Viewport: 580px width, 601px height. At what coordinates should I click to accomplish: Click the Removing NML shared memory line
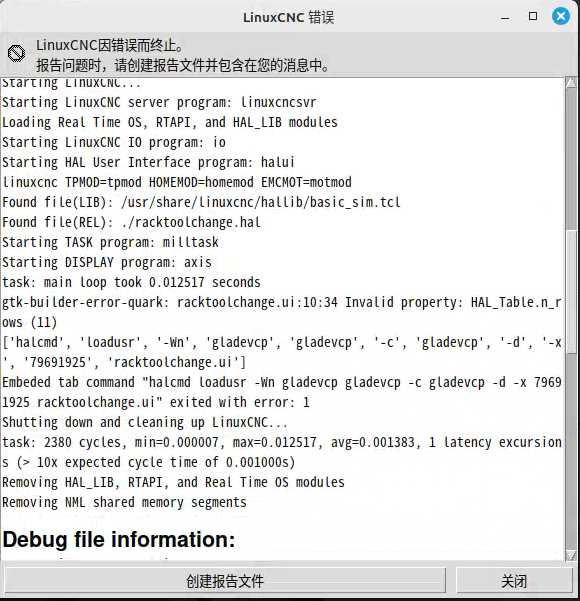124,502
